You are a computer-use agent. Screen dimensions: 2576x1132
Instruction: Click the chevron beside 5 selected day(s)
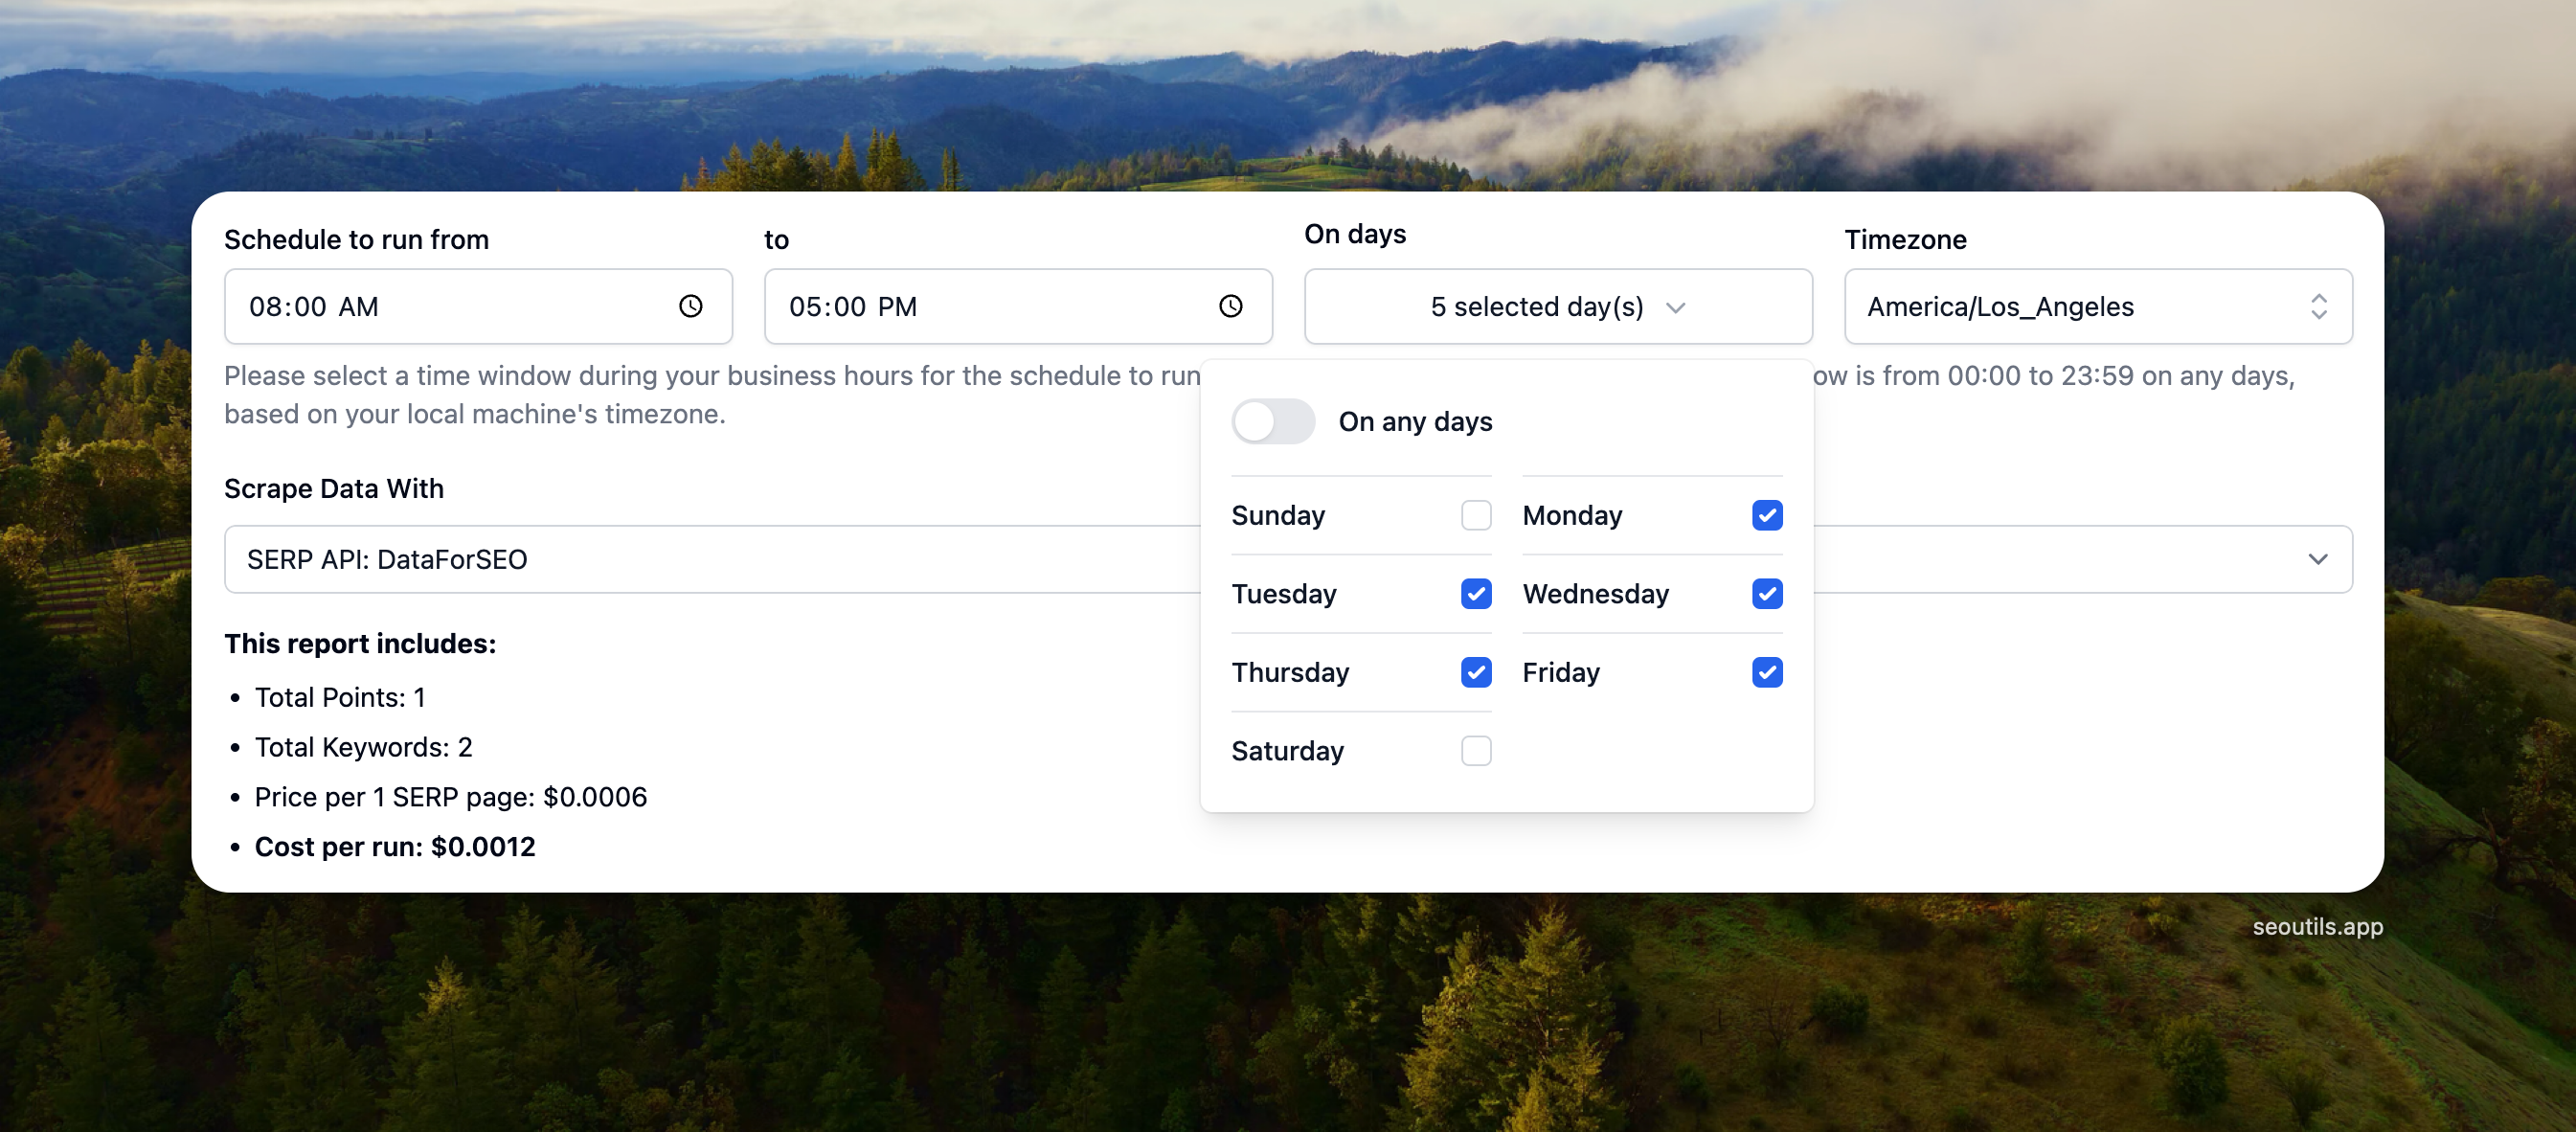tap(1676, 307)
